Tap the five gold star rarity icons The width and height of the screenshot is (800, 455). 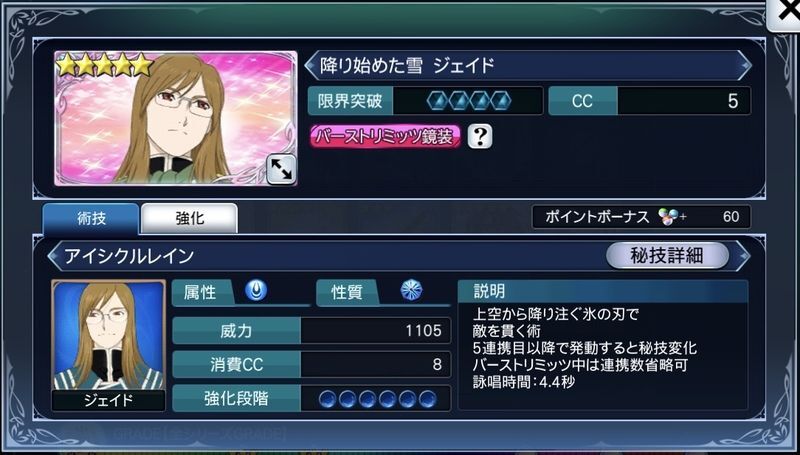tap(105, 65)
